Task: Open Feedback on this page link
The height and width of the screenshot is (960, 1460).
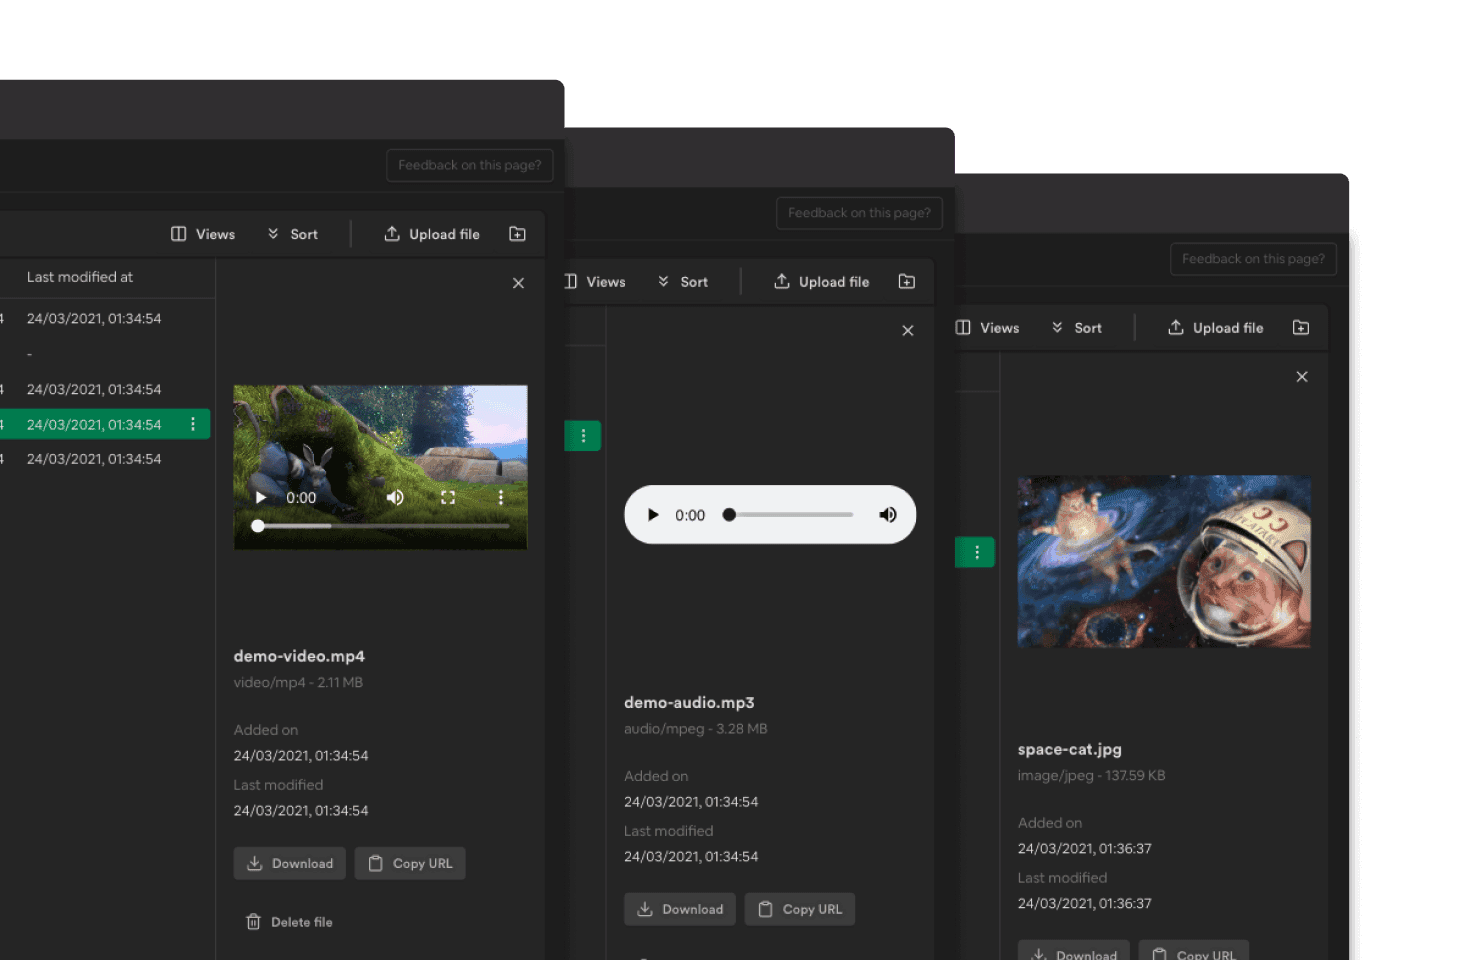Action: pyautogui.click(x=469, y=165)
